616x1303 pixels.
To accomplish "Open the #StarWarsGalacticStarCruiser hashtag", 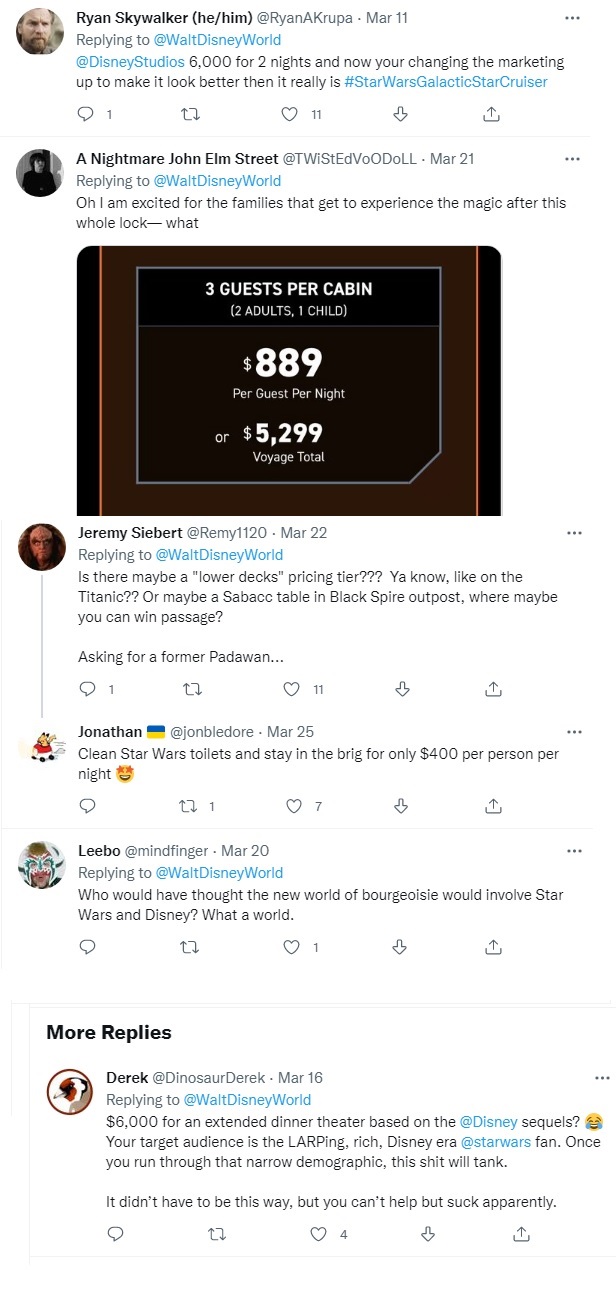I will pyautogui.click(x=445, y=82).
